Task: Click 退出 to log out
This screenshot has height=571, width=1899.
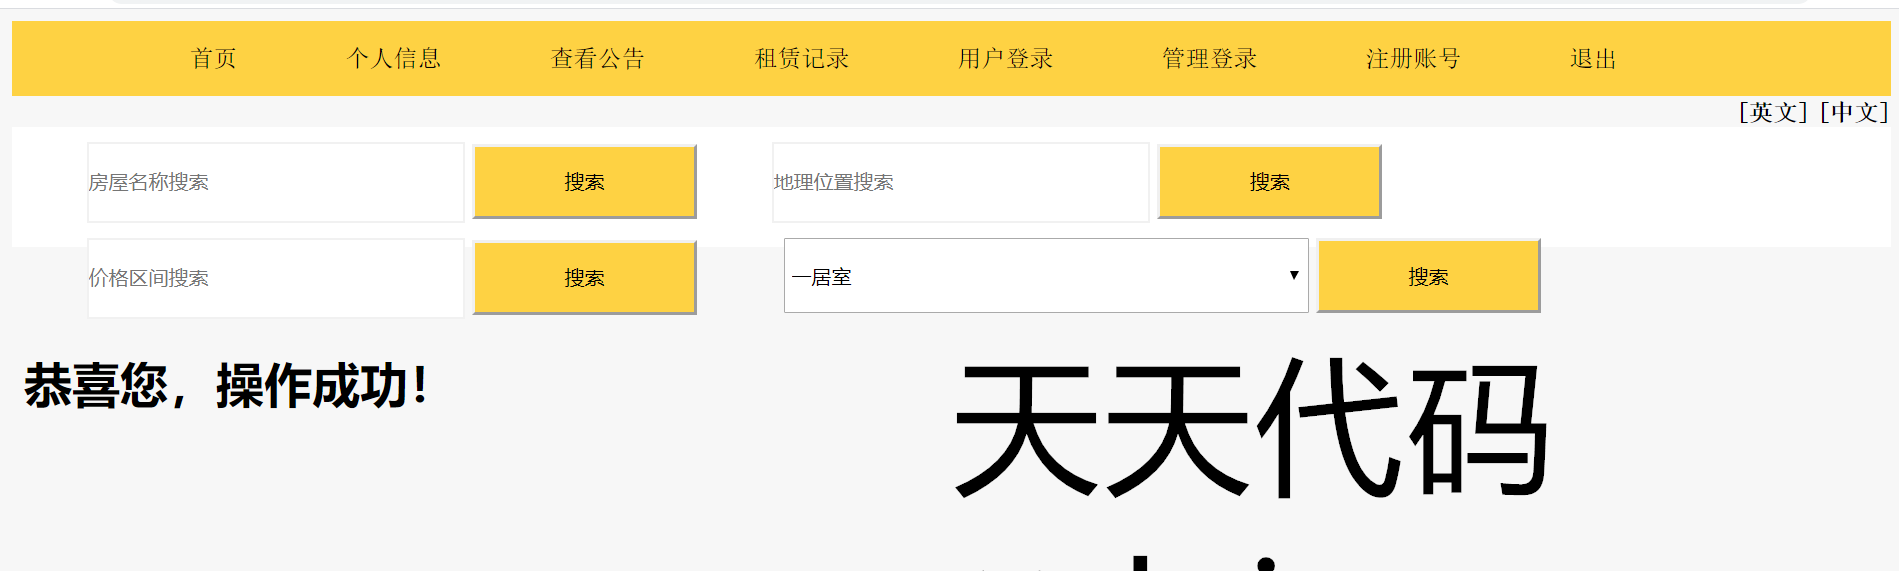Action: (x=1593, y=59)
